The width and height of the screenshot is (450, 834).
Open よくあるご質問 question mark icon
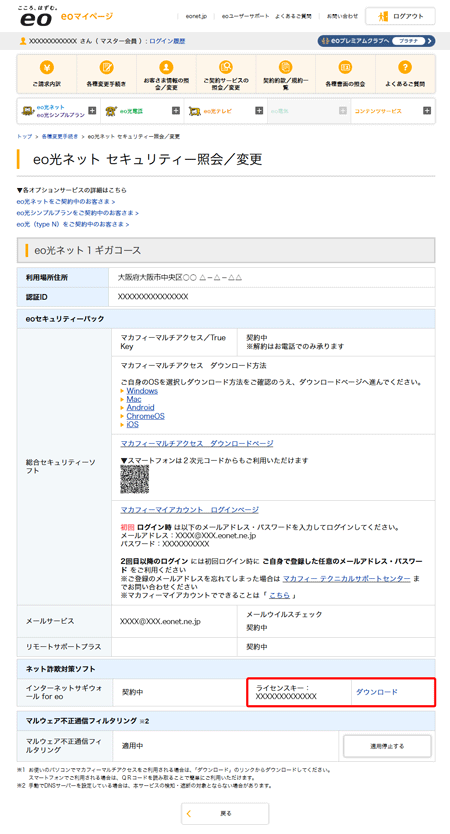(405, 68)
